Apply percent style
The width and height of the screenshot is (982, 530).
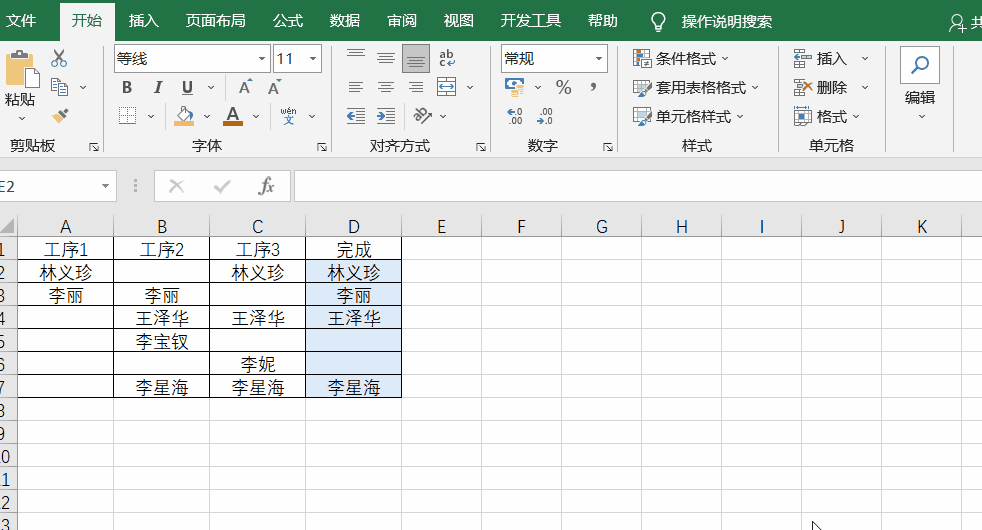click(564, 87)
